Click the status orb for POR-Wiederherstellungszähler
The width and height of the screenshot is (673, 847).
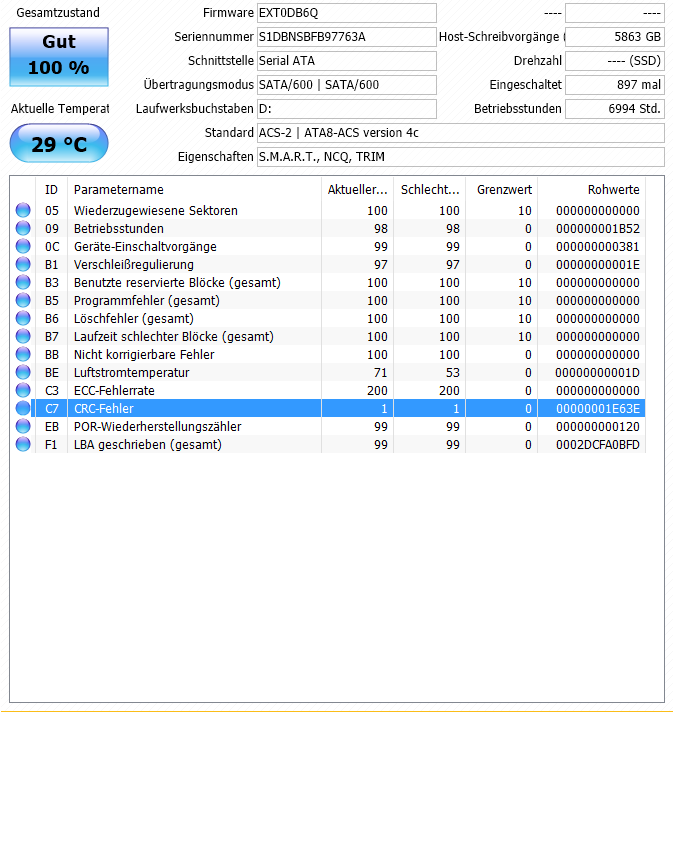(23, 426)
